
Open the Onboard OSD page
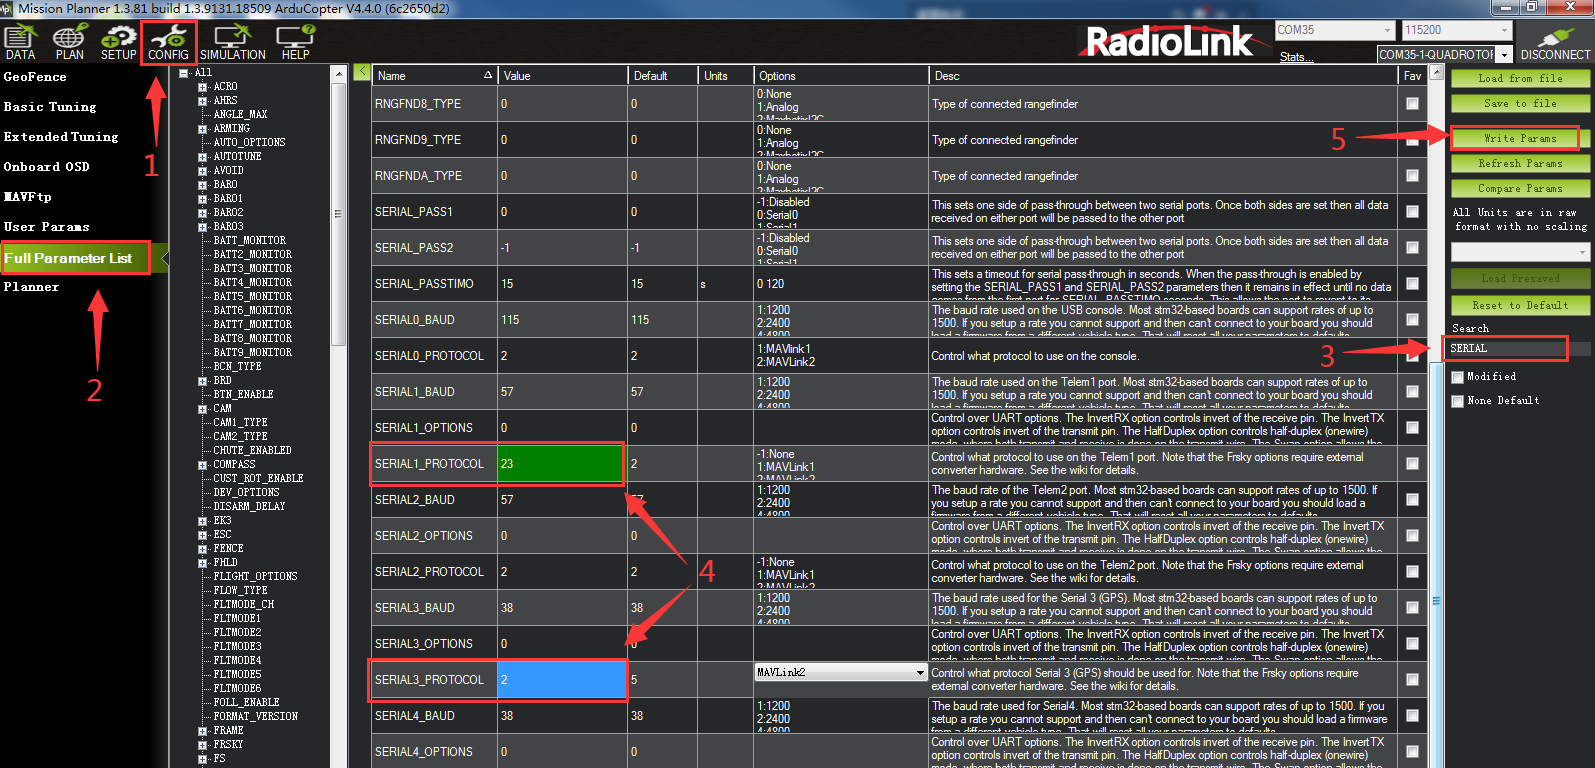click(x=47, y=167)
